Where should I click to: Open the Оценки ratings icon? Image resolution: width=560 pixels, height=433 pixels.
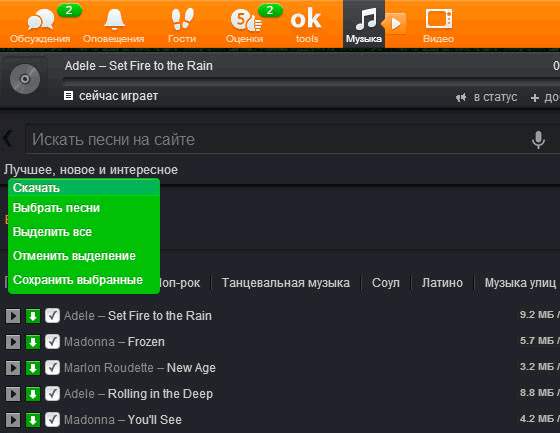coord(245,26)
